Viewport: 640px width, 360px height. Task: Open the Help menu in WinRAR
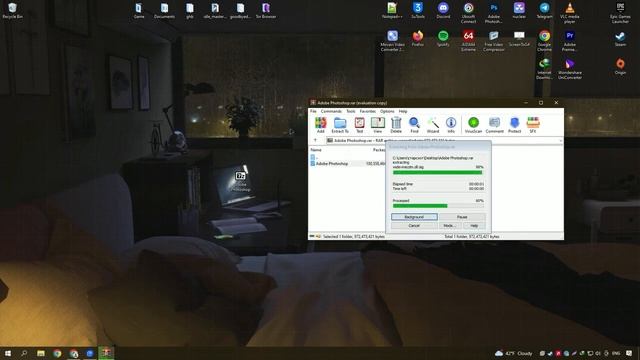(x=403, y=111)
